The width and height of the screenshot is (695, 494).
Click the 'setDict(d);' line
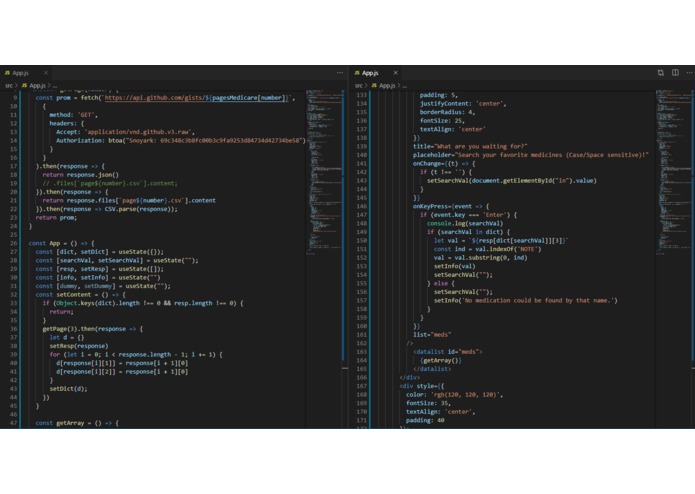coord(68,389)
